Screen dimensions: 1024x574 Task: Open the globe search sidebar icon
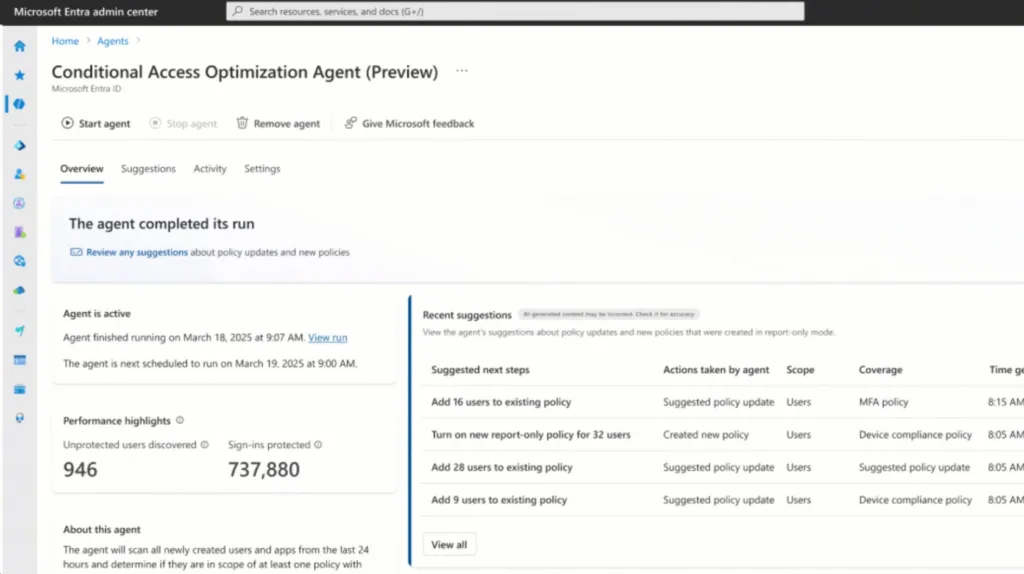tap(20, 261)
